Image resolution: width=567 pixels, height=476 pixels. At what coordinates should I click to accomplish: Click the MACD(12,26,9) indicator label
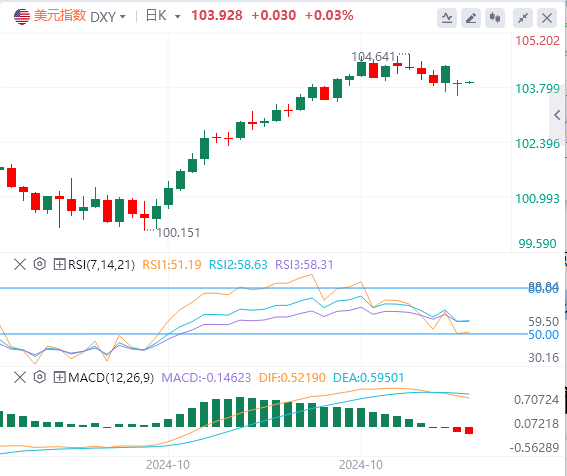111,377
